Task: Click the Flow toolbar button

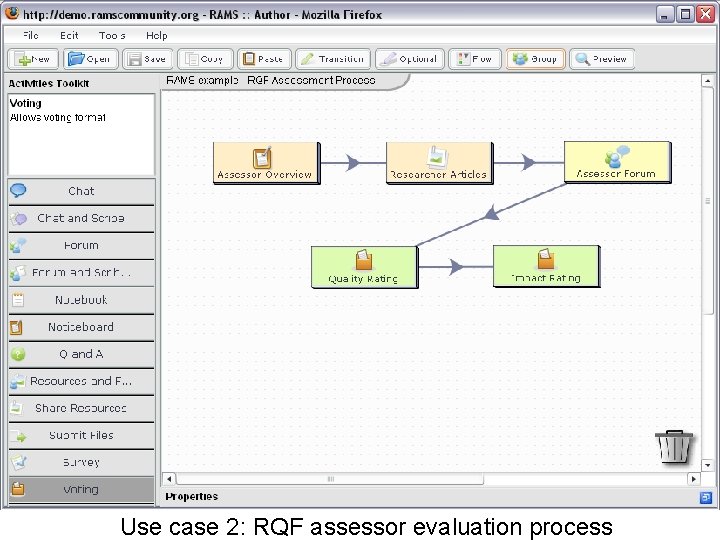Action: [x=474, y=59]
